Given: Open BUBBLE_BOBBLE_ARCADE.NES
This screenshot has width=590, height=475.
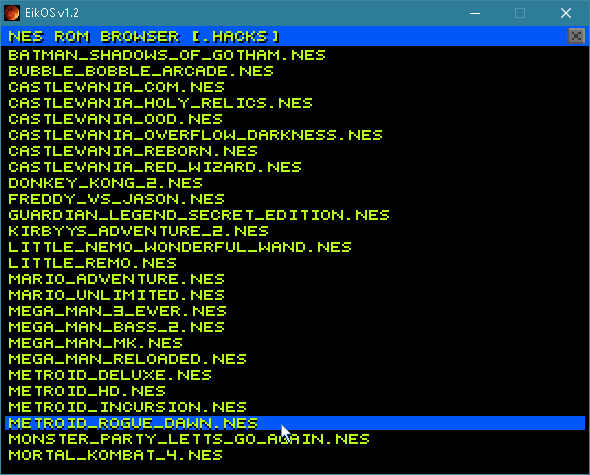Looking at the screenshot, I should 141,71.
